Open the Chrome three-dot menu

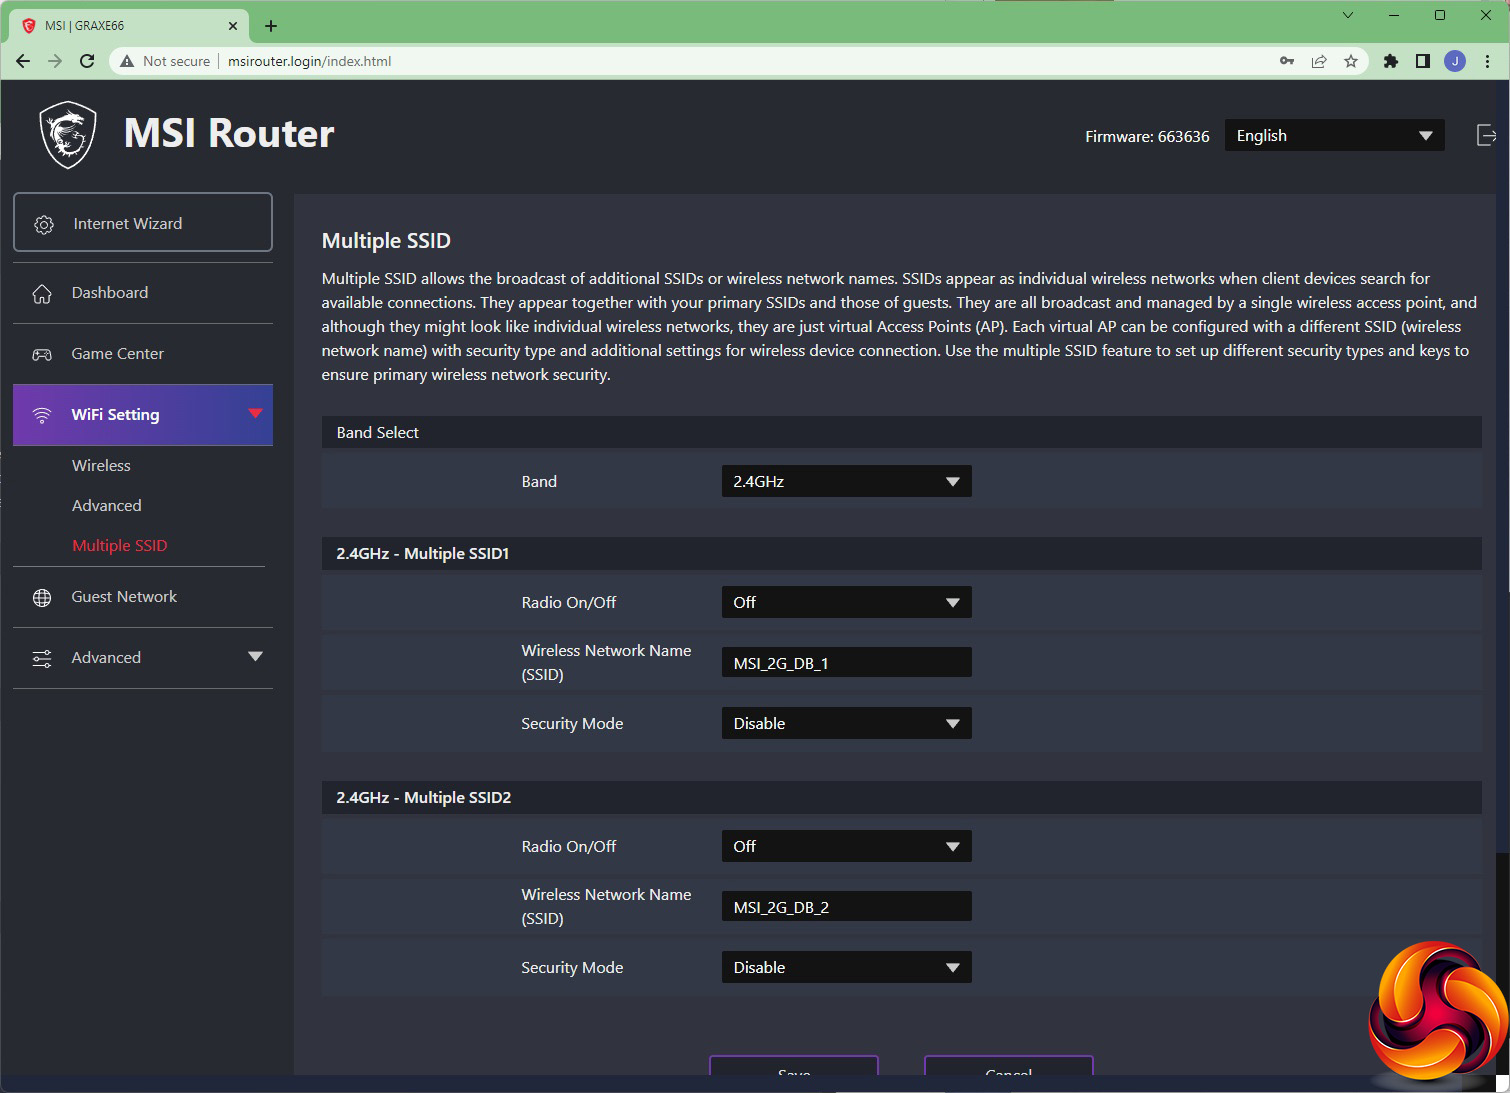(1488, 61)
